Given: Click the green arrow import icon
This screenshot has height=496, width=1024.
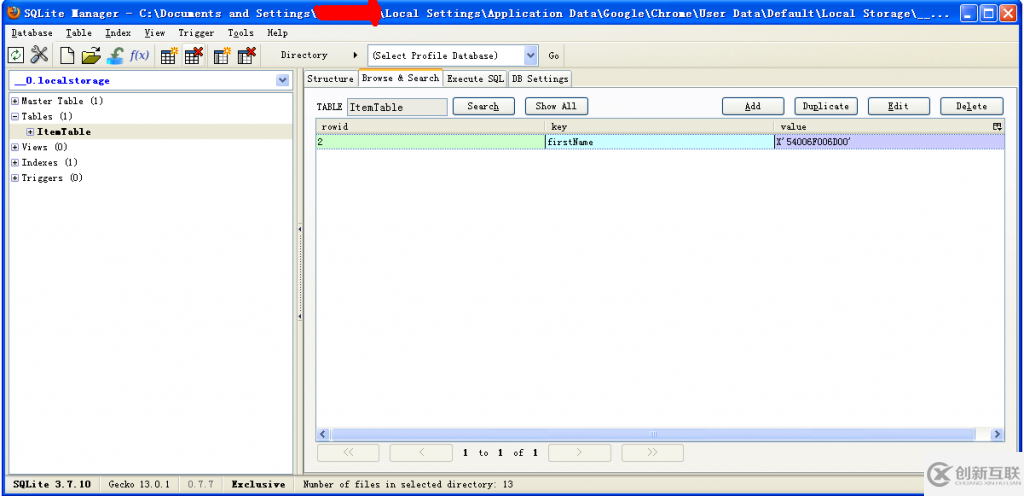Looking at the screenshot, I should coord(115,55).
